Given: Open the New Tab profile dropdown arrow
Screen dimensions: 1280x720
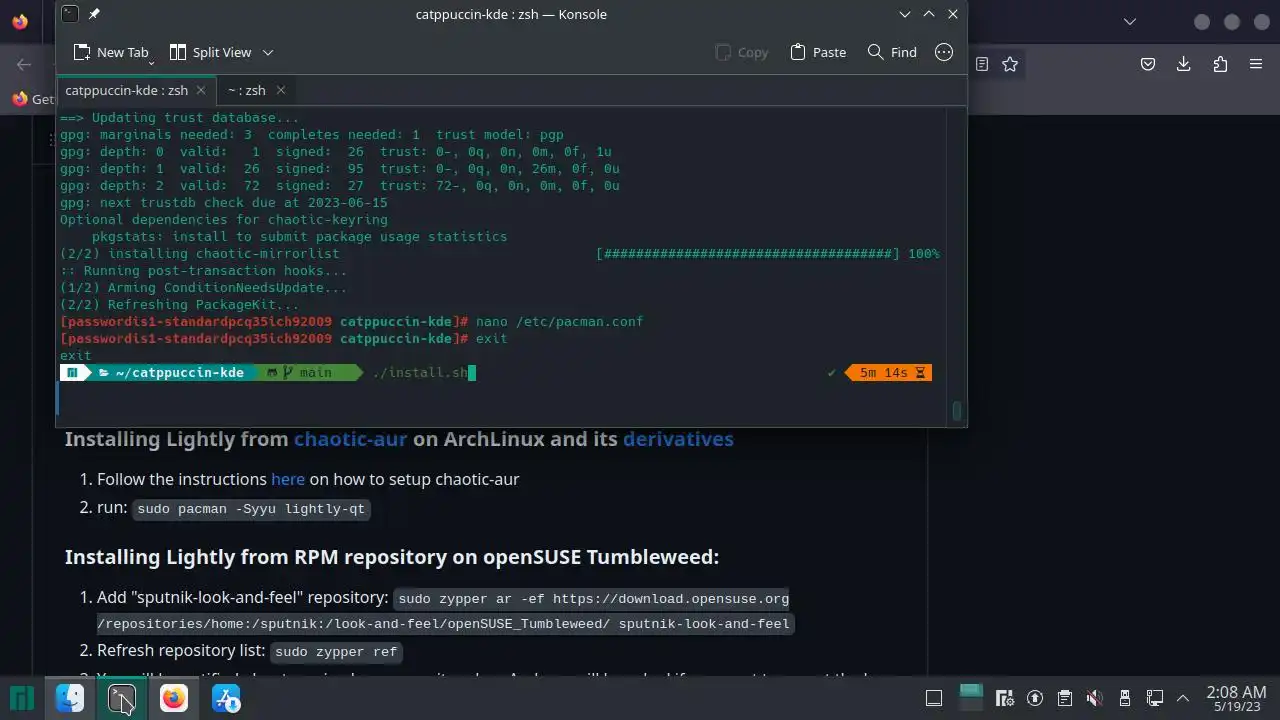Looking at the screenshot, I should click(151, 62).
